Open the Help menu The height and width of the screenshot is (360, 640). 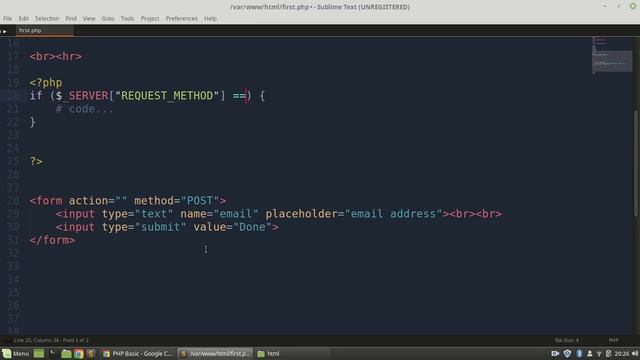point(210,18)
